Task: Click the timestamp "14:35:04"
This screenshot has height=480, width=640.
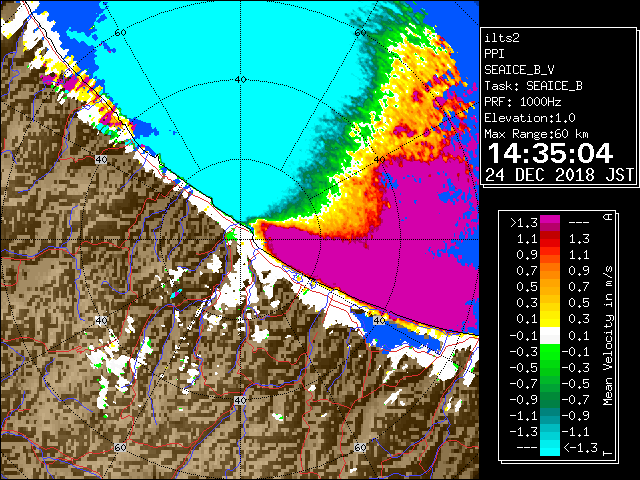Action: (x=550, y=153)
